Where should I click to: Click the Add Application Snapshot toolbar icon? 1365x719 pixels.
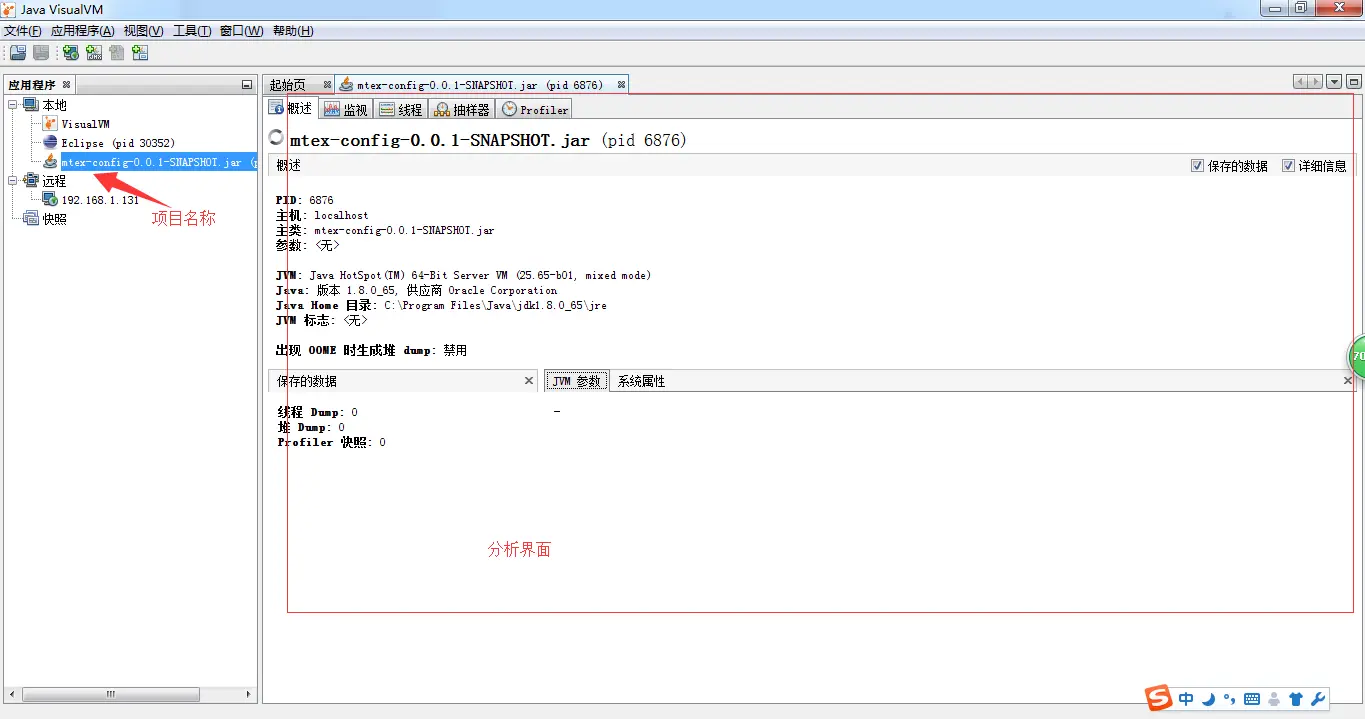[140, 53]
